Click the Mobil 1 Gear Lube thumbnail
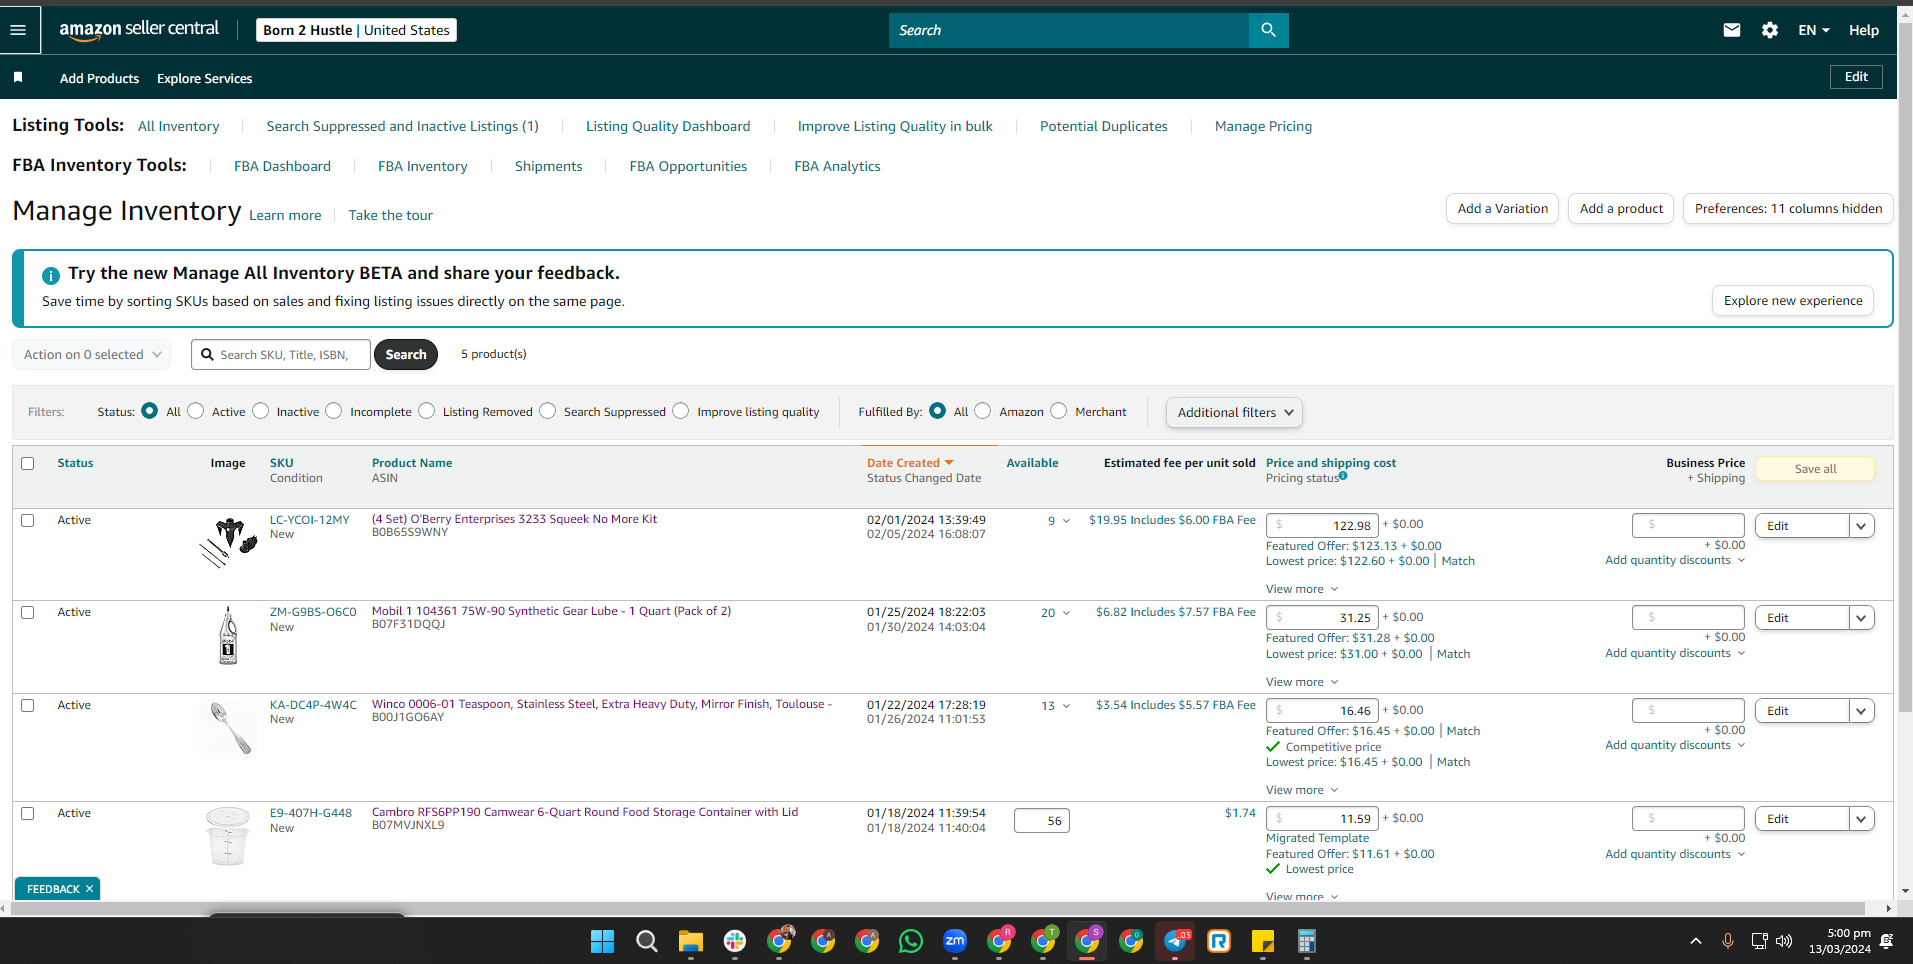 coord(228,636)
